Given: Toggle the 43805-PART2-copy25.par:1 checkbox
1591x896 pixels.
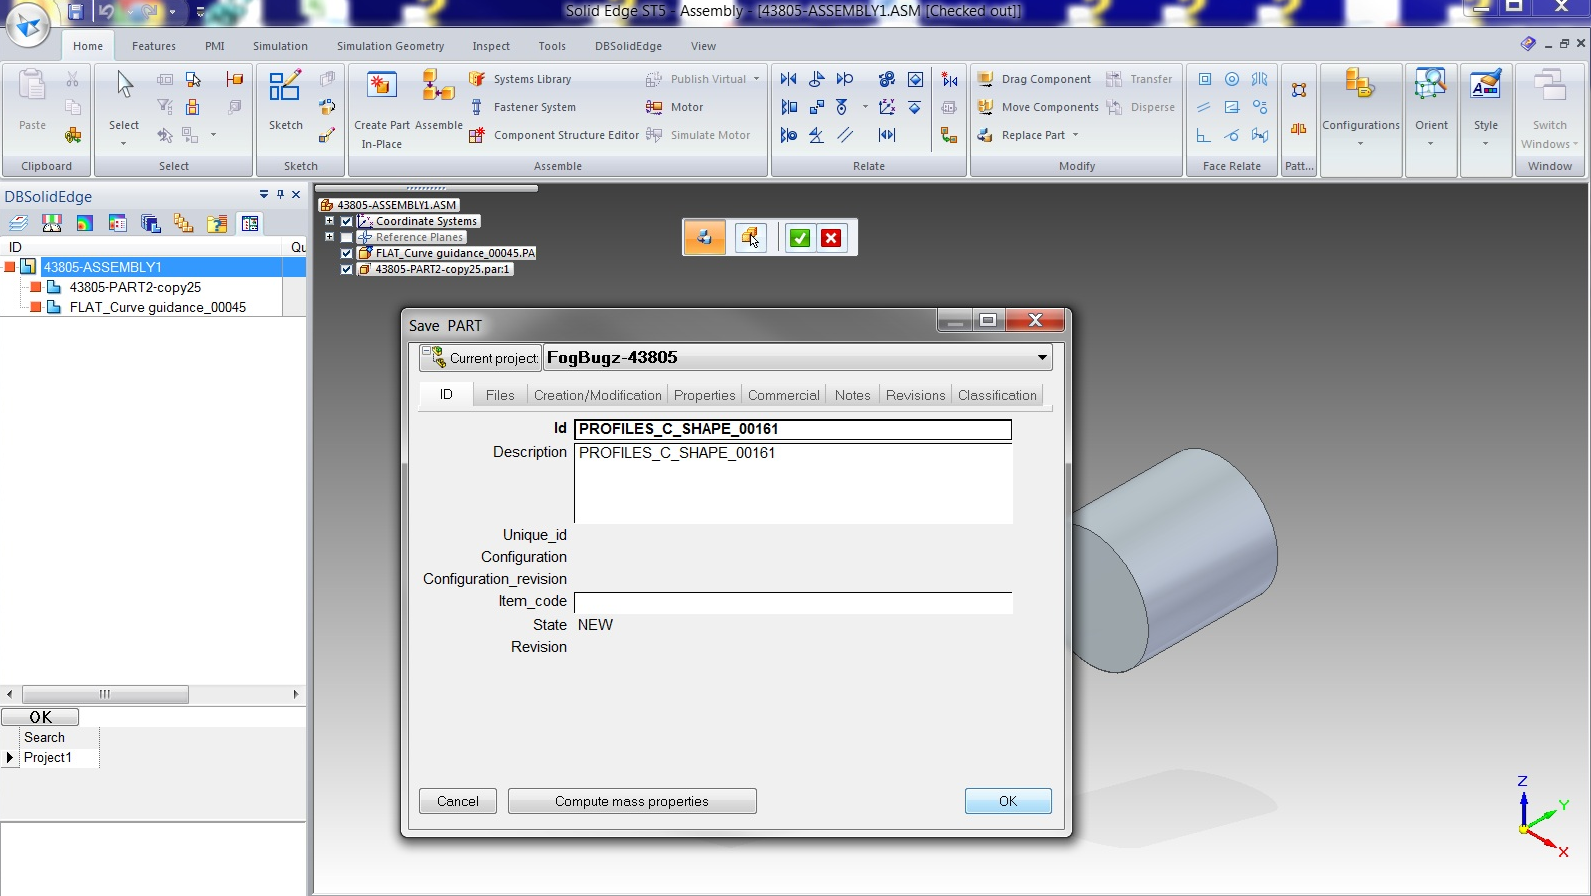Looking at the screenshot, I should (347, 269).
